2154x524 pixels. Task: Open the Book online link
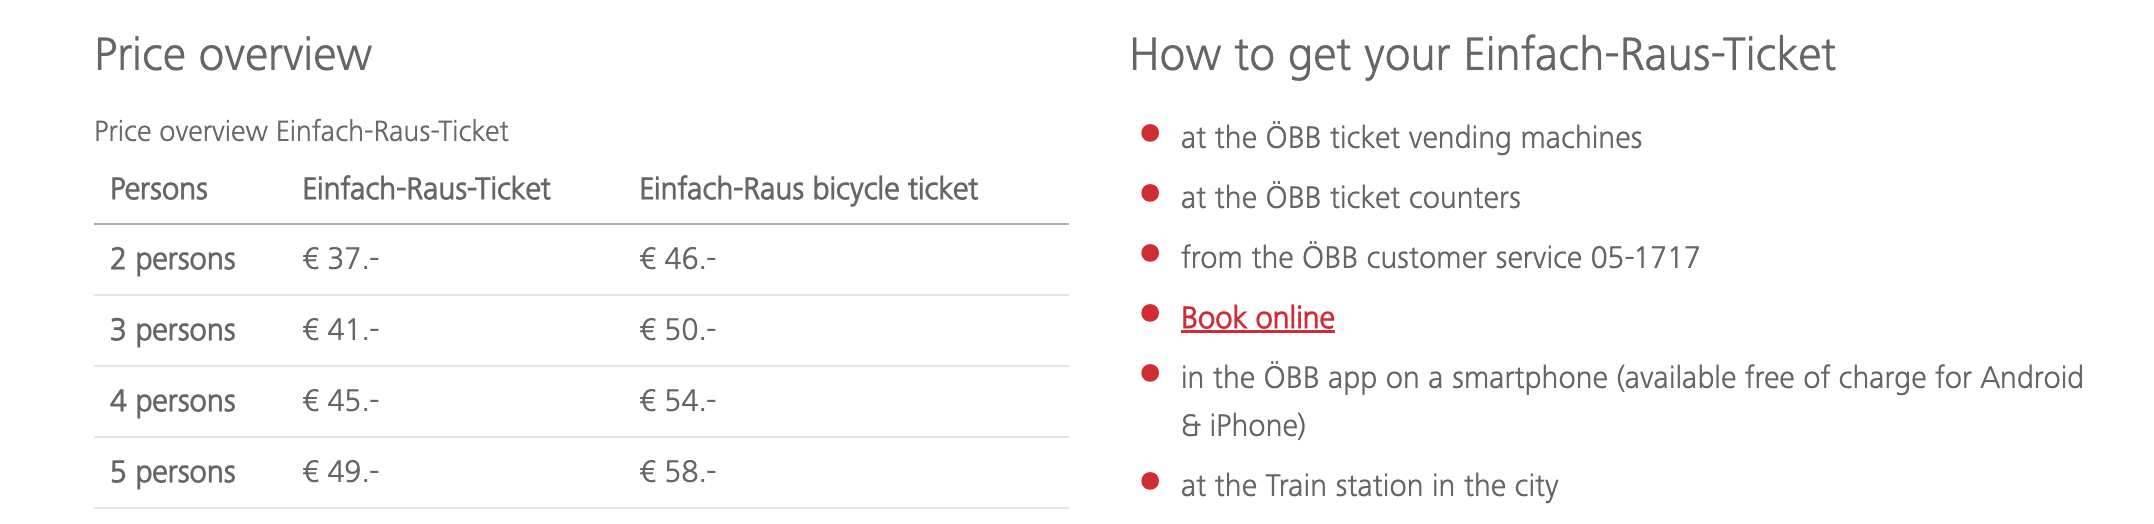(x=1257, y=318)
